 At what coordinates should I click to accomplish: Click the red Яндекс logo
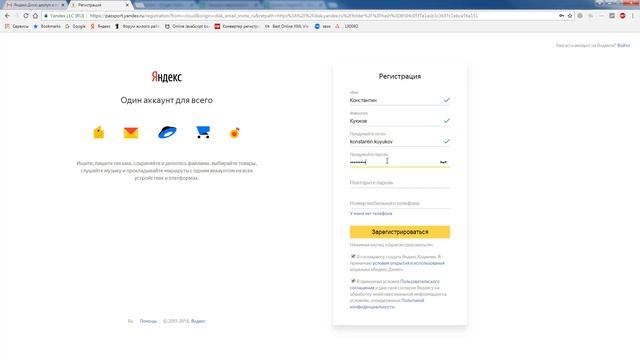pyautogui.click(x=167, y=76)
